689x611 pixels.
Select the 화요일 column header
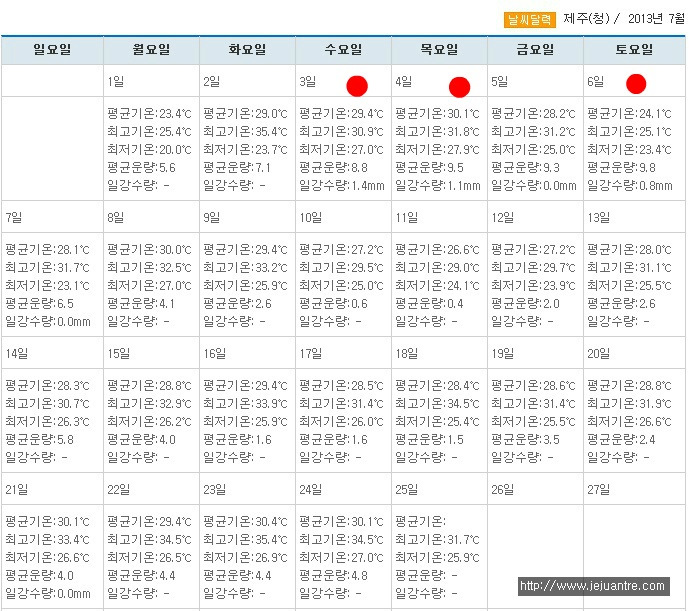coord(247,50)
